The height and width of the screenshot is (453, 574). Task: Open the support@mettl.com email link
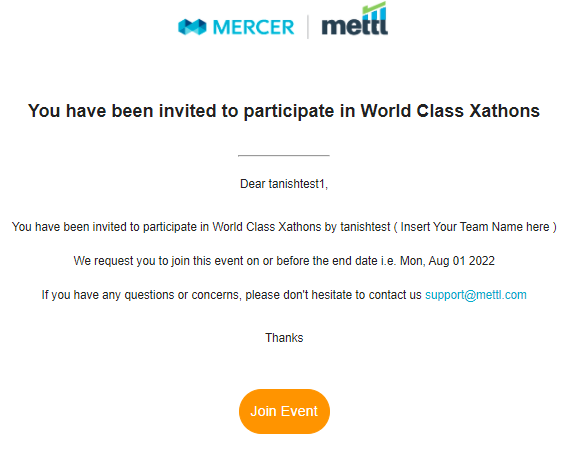click(476, 295)
